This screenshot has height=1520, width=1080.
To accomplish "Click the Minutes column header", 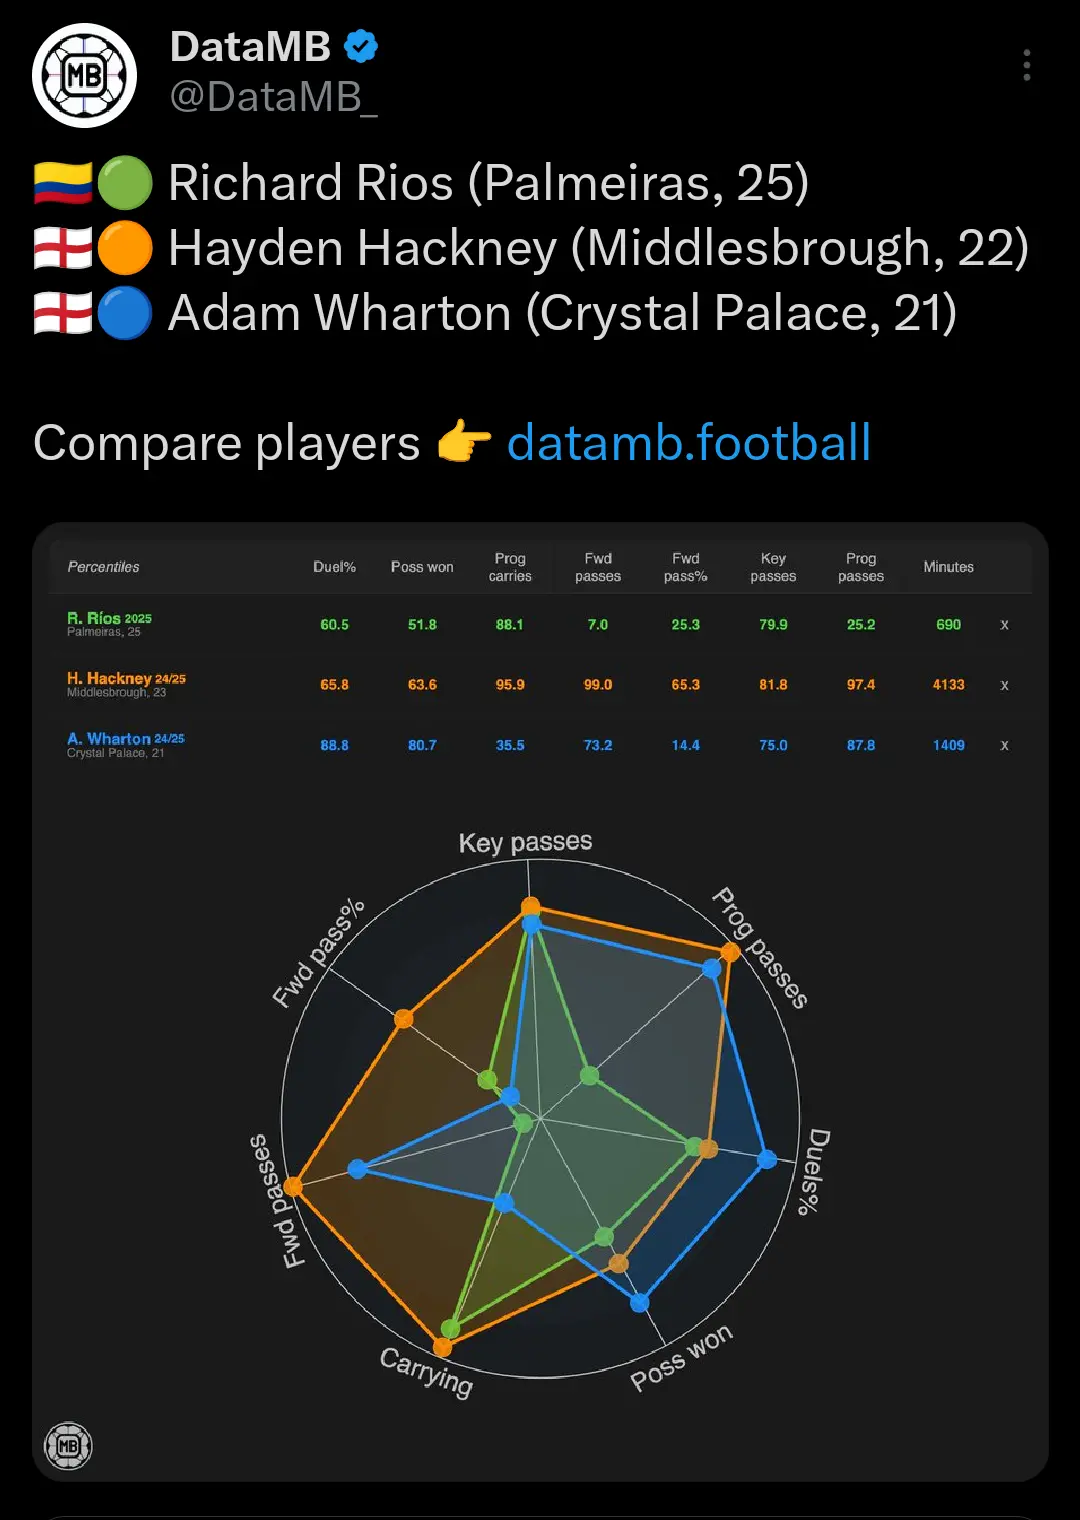I will click(x=948, y=567).
